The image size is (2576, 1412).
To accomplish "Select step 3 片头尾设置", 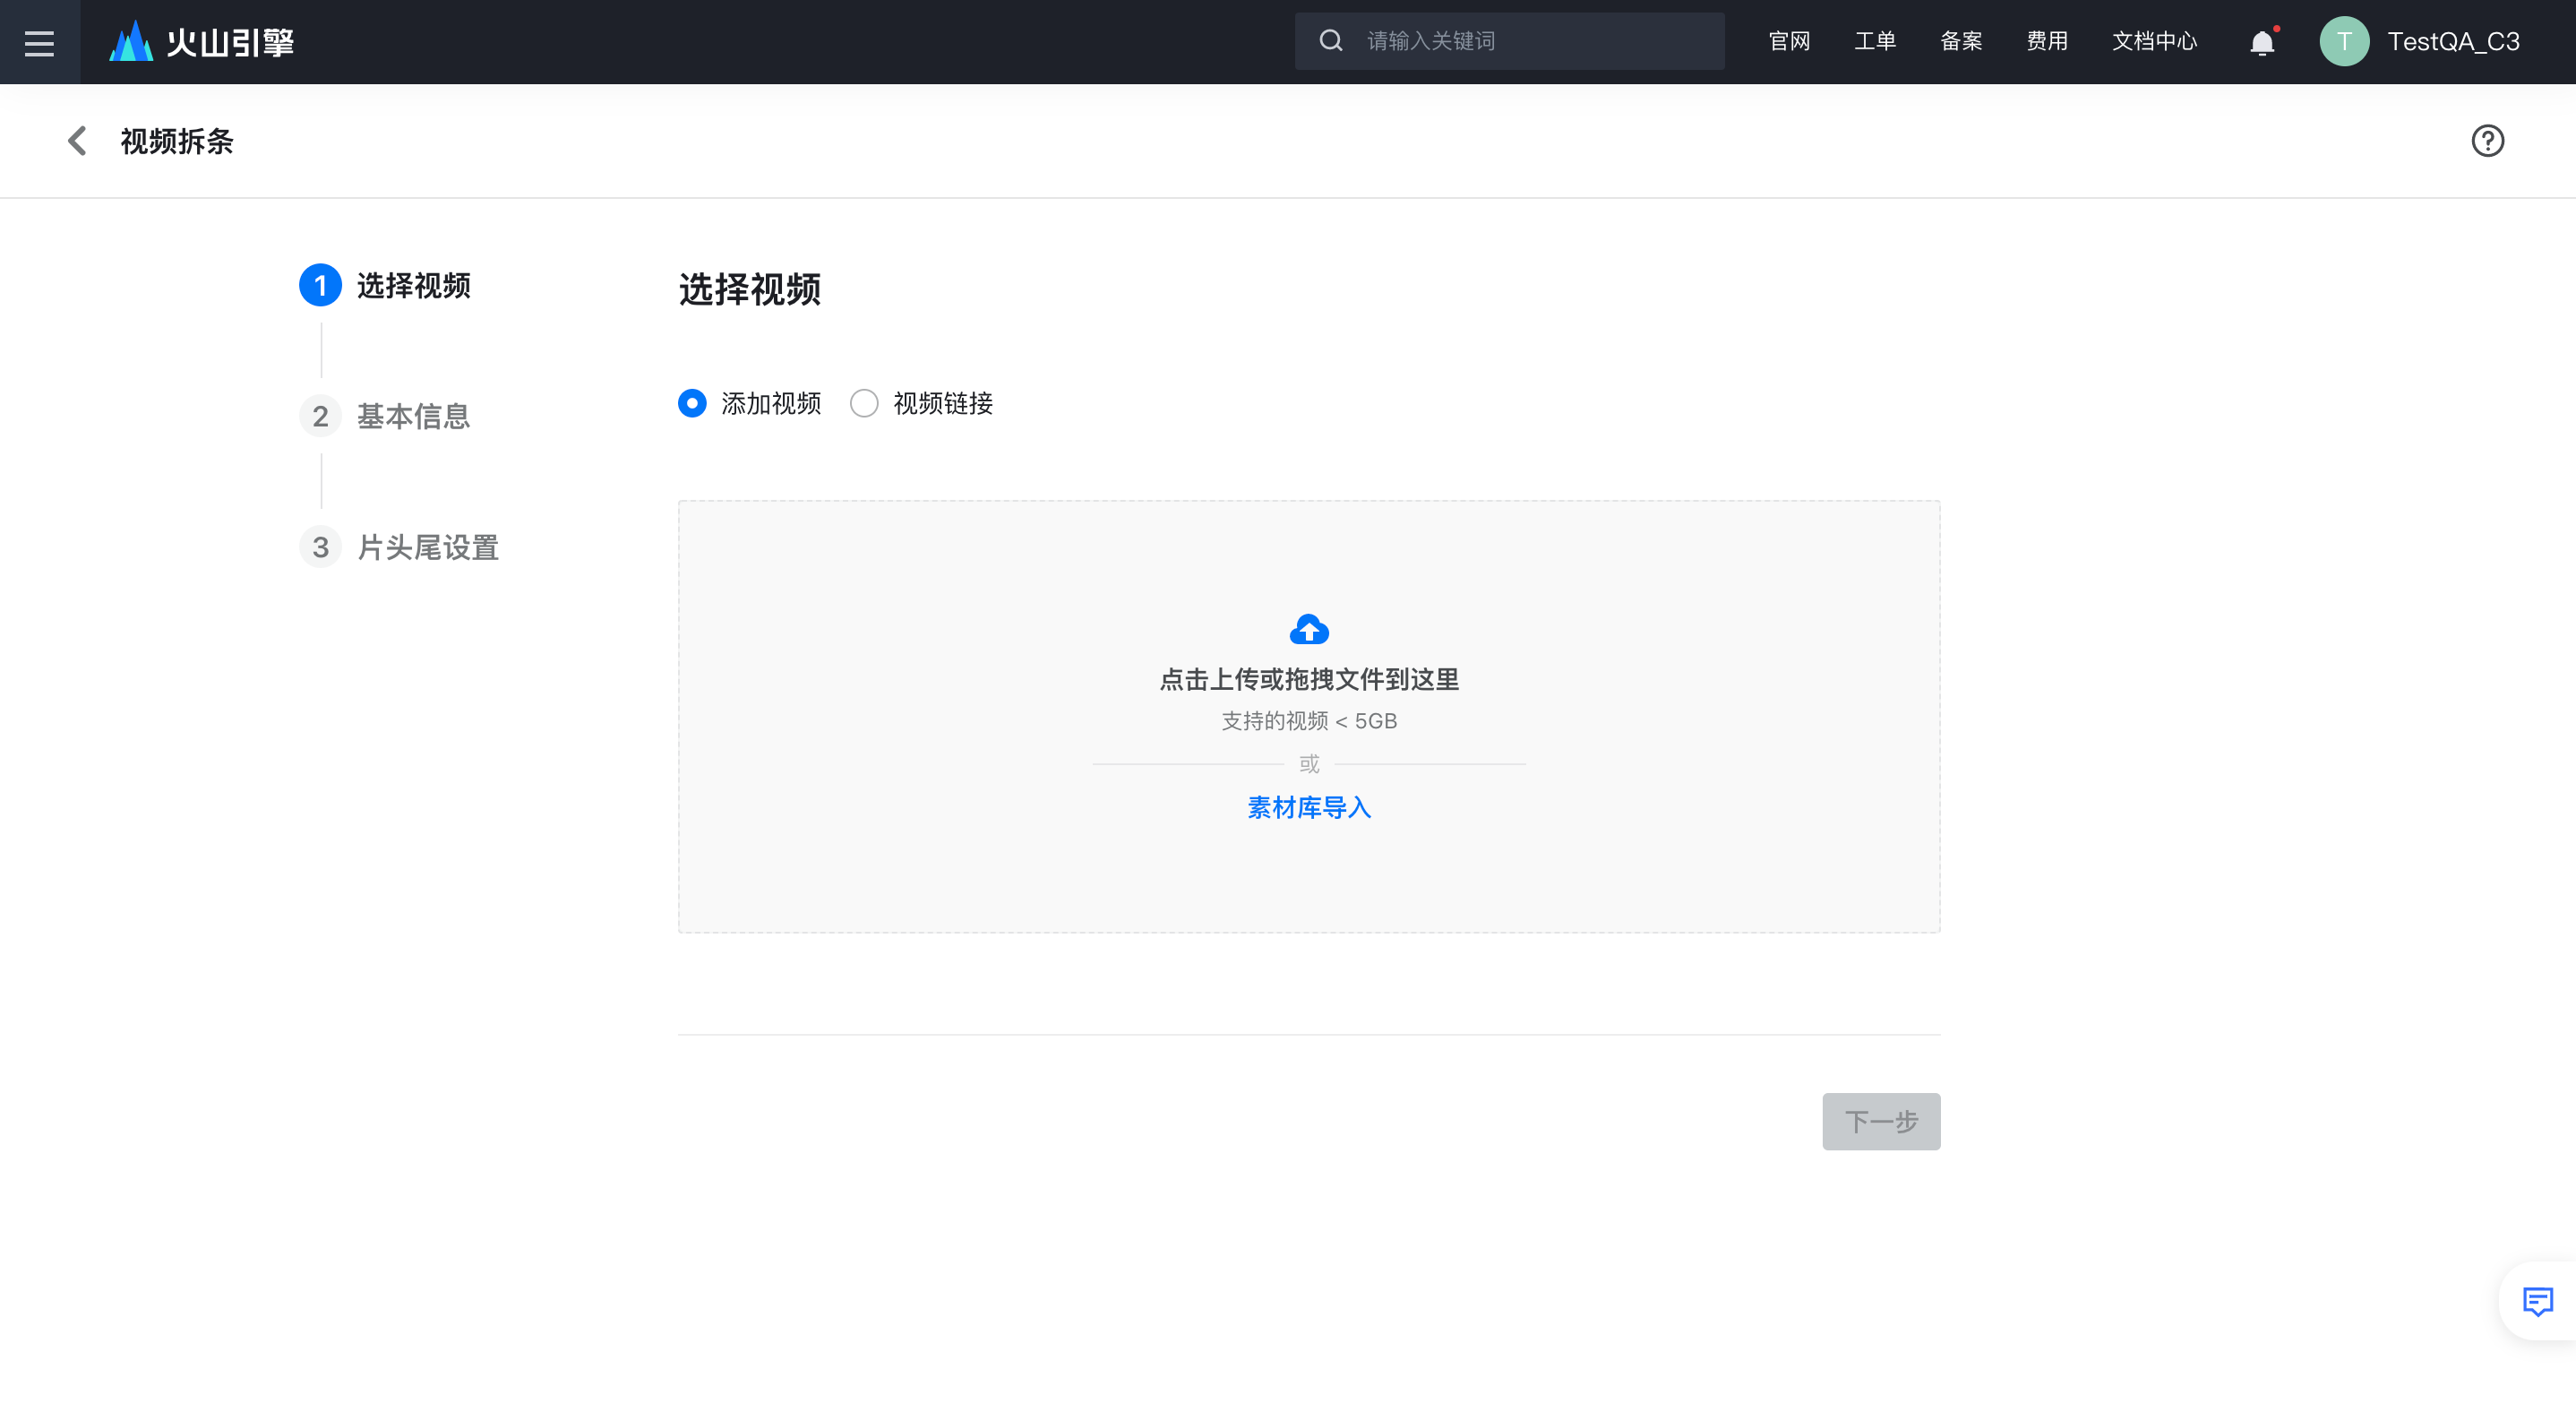I will (x=399, y=547).
